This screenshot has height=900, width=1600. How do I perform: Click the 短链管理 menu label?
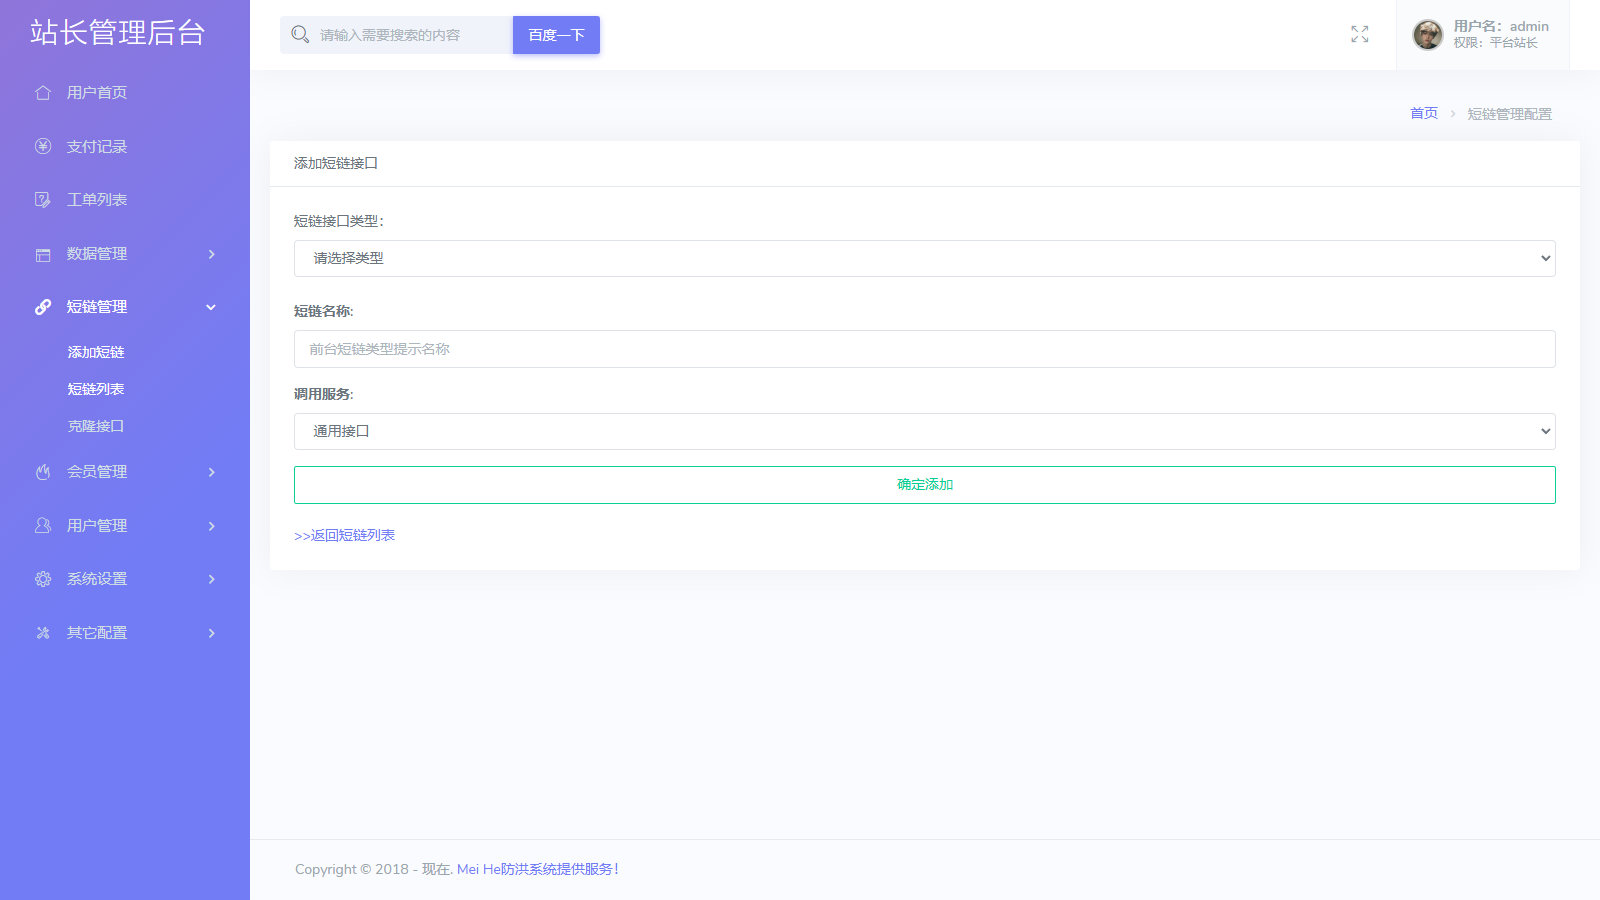(x=97, y=307)
